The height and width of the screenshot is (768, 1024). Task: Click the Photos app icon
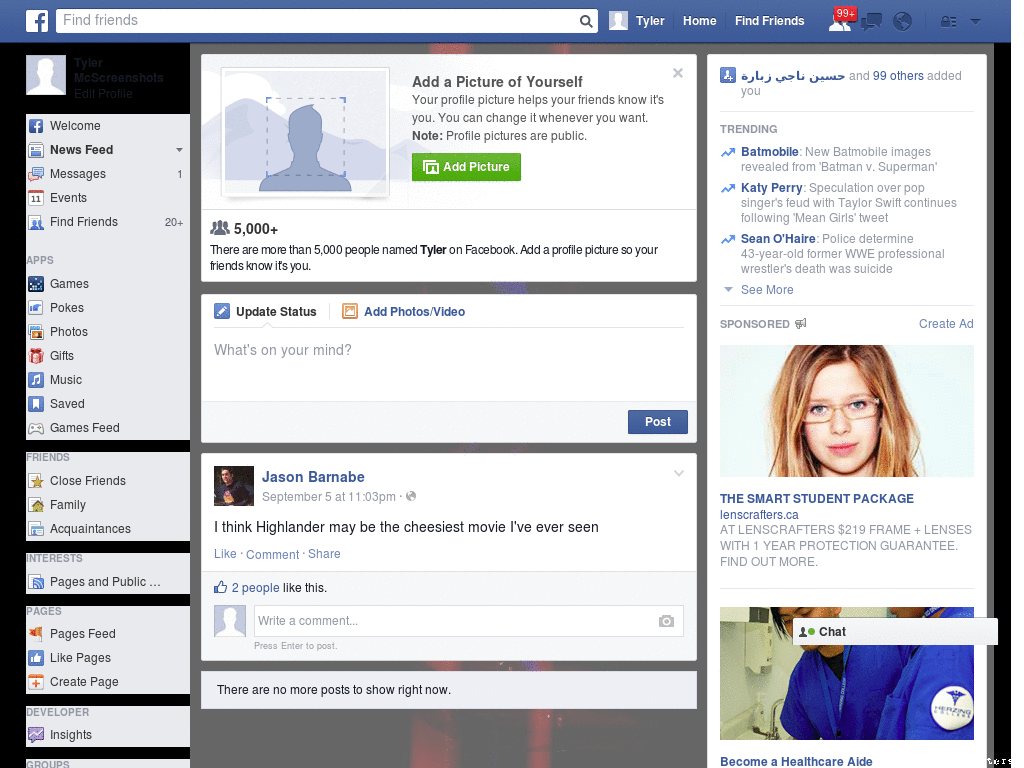(36, 332)
